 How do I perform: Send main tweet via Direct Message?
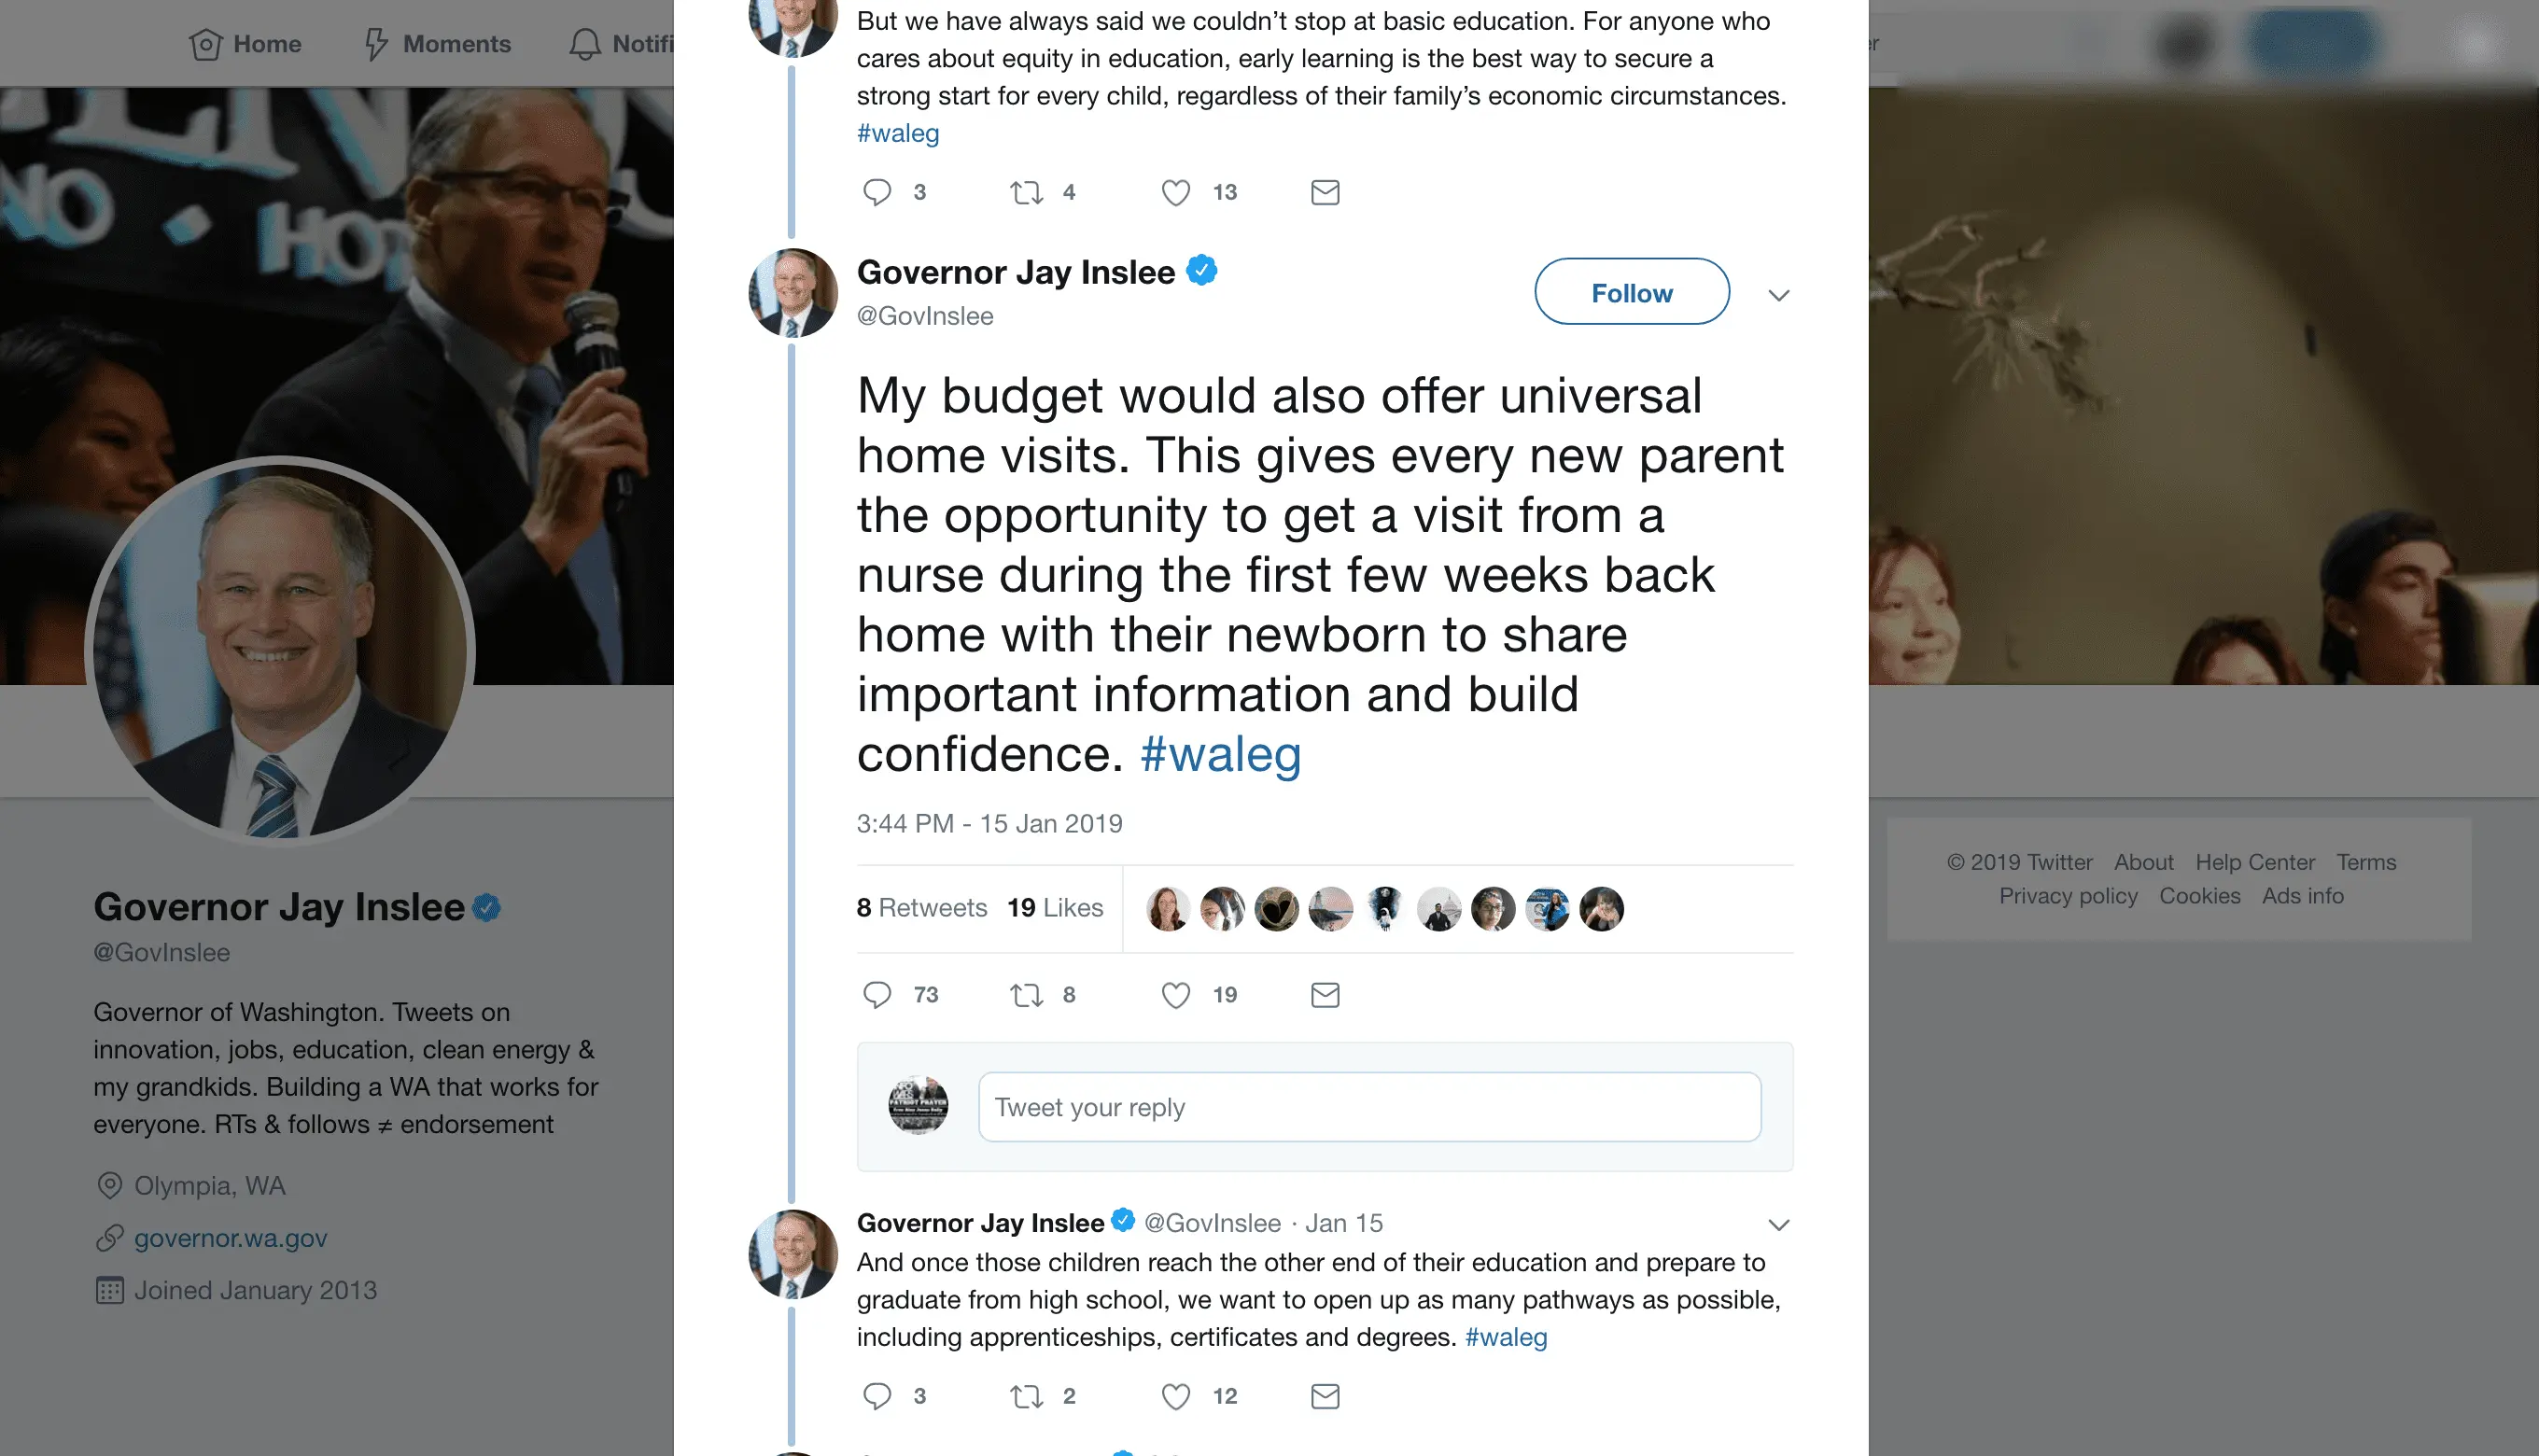pos(1324,995)
